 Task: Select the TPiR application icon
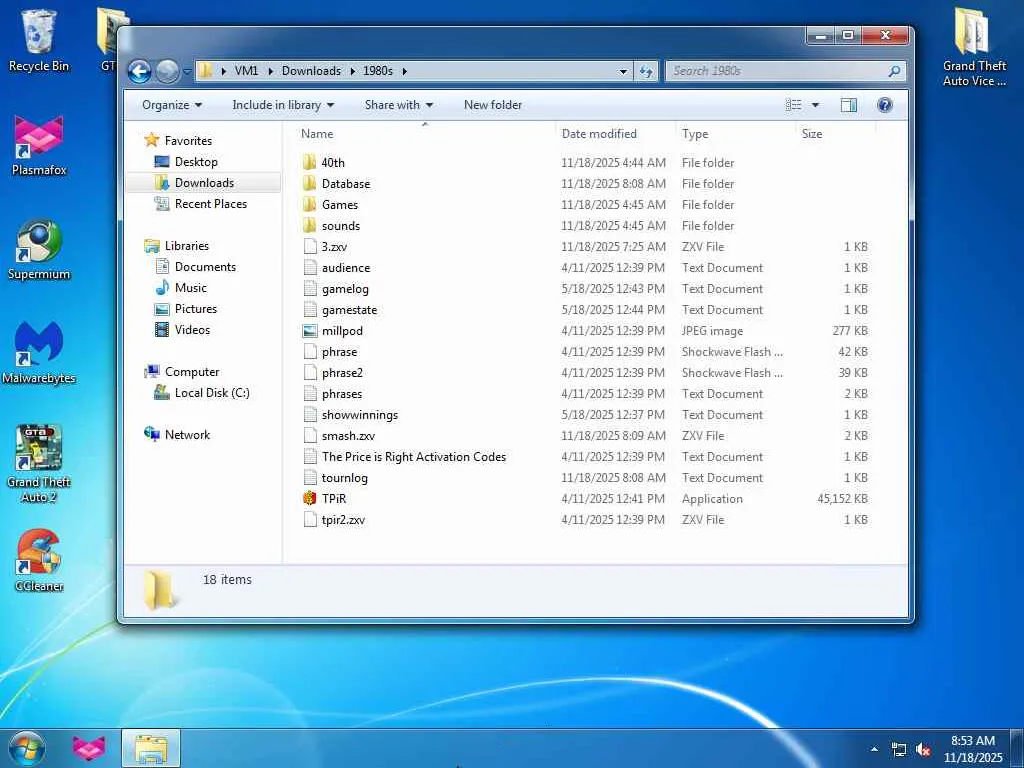click(x=310, y=499)
